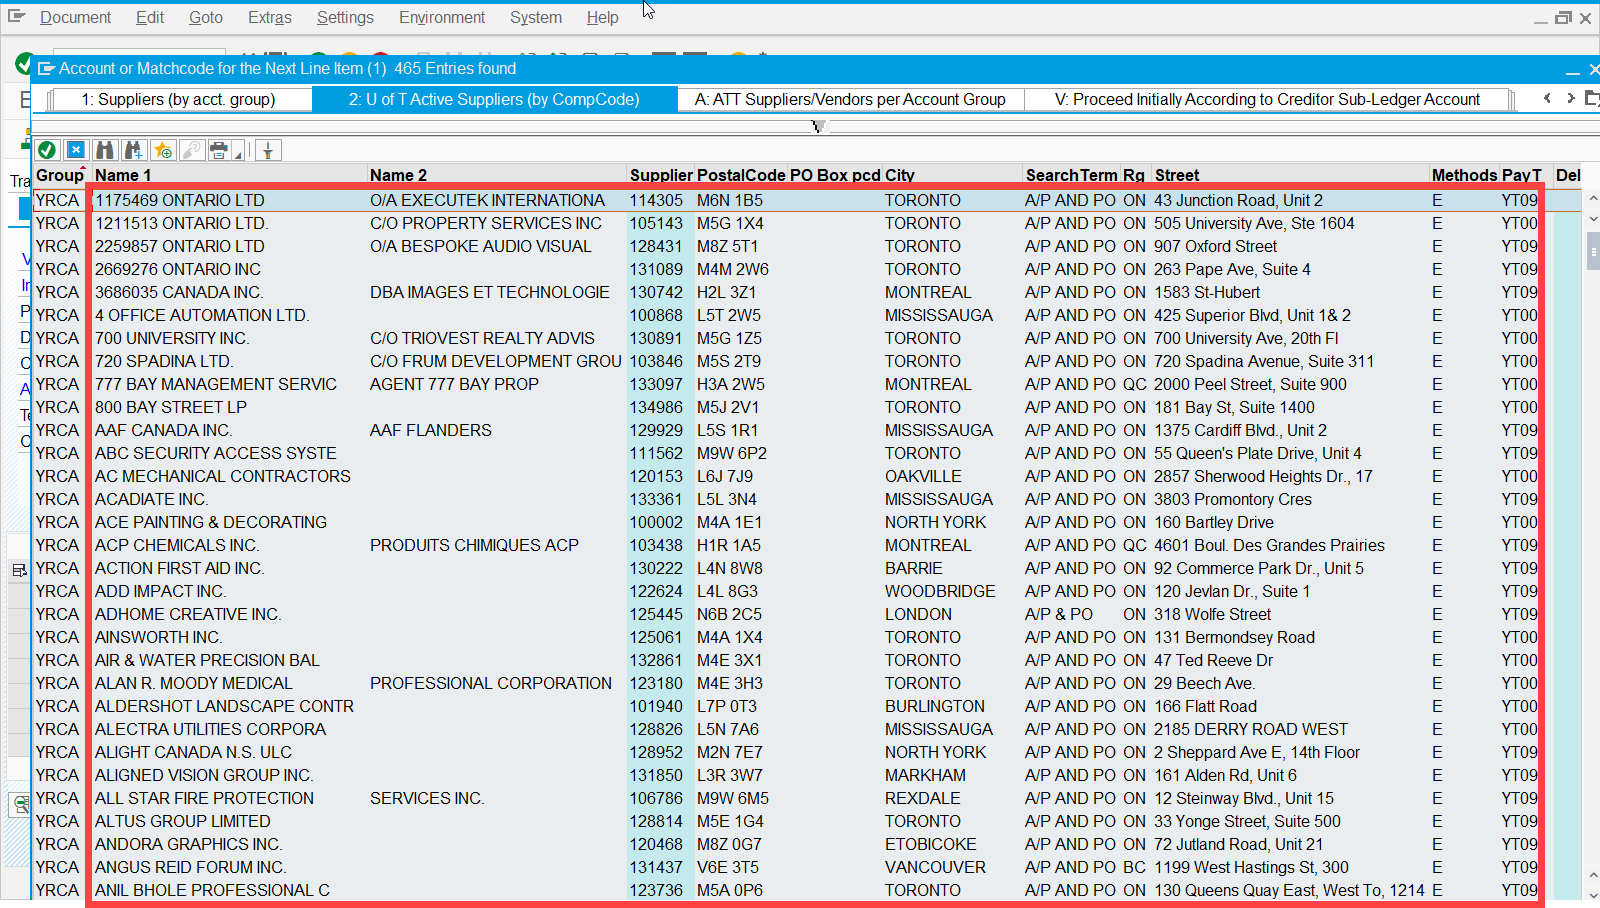Open the Document menu
This screenshot has width=1600, height=908.
click(x=75, y=17)
